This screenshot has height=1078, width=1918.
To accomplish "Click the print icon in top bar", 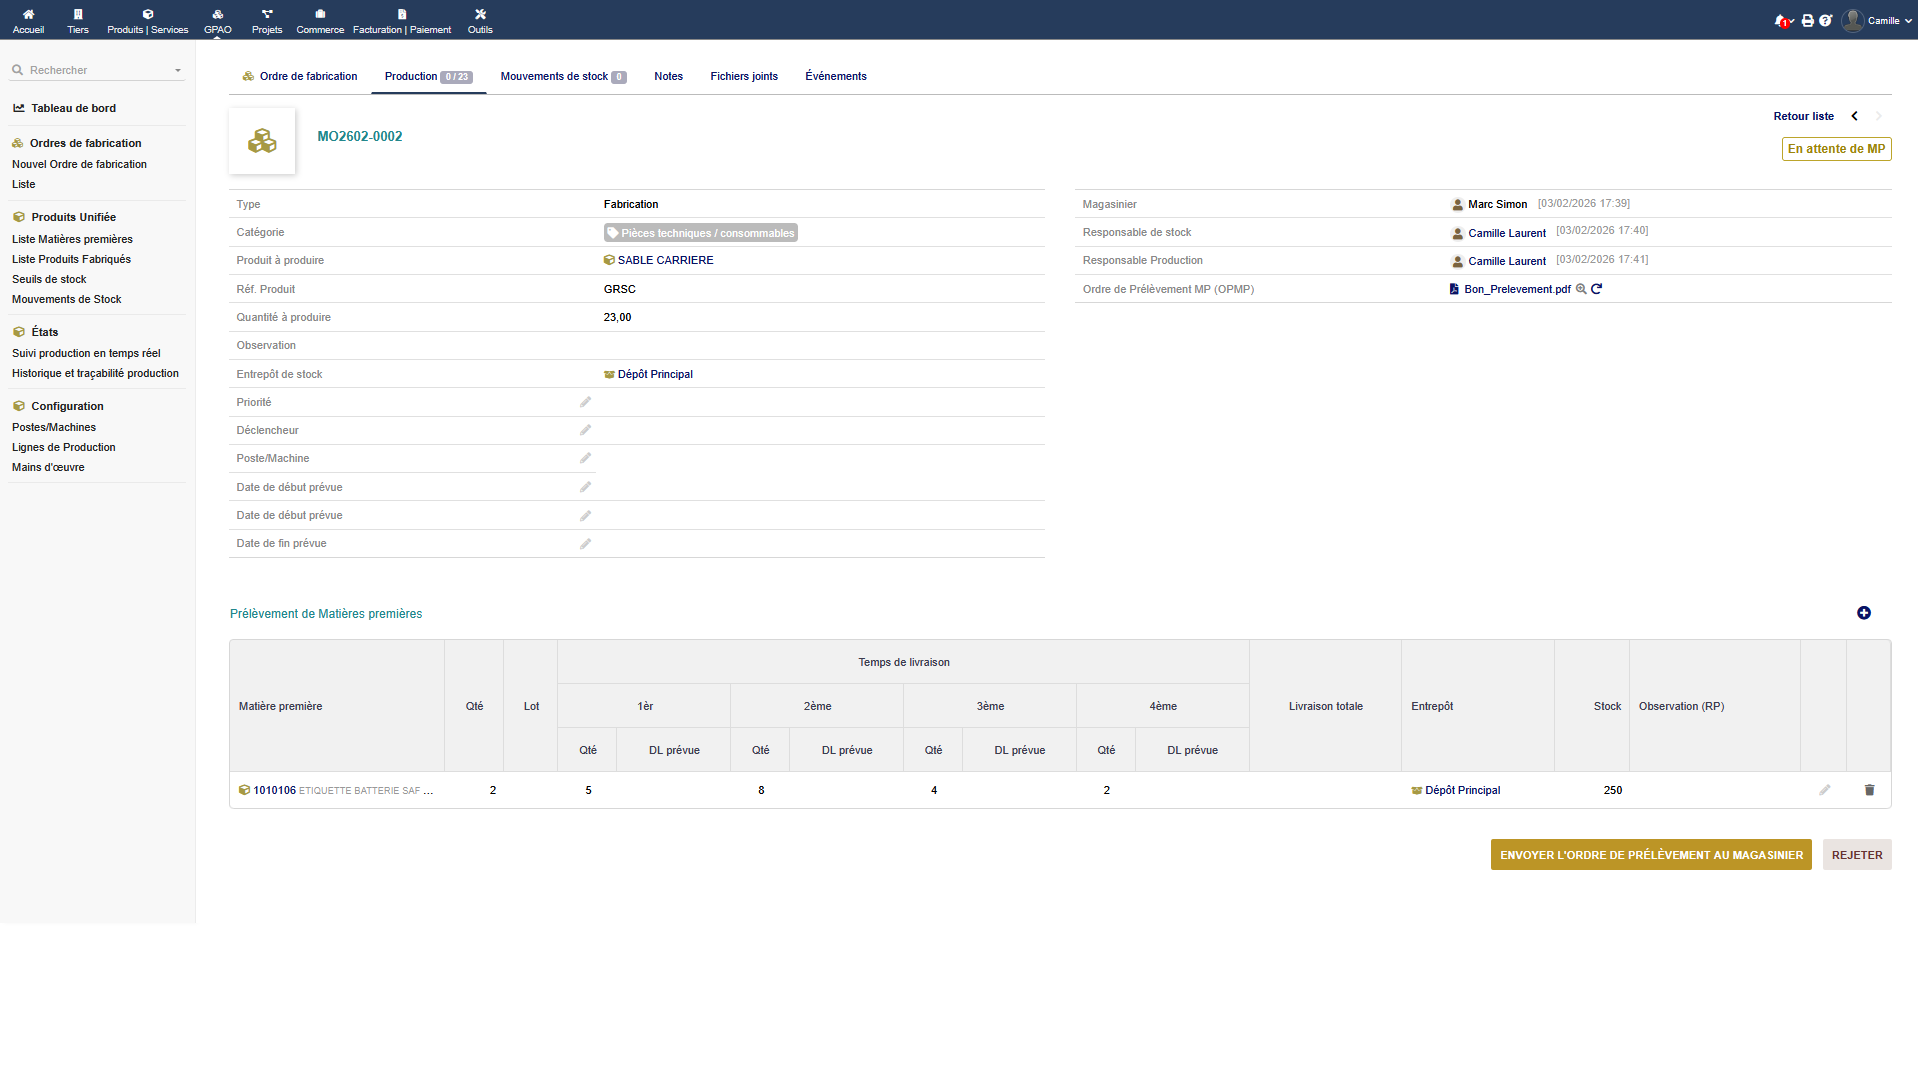I will pyautogui.click(x=1807, y=20).
